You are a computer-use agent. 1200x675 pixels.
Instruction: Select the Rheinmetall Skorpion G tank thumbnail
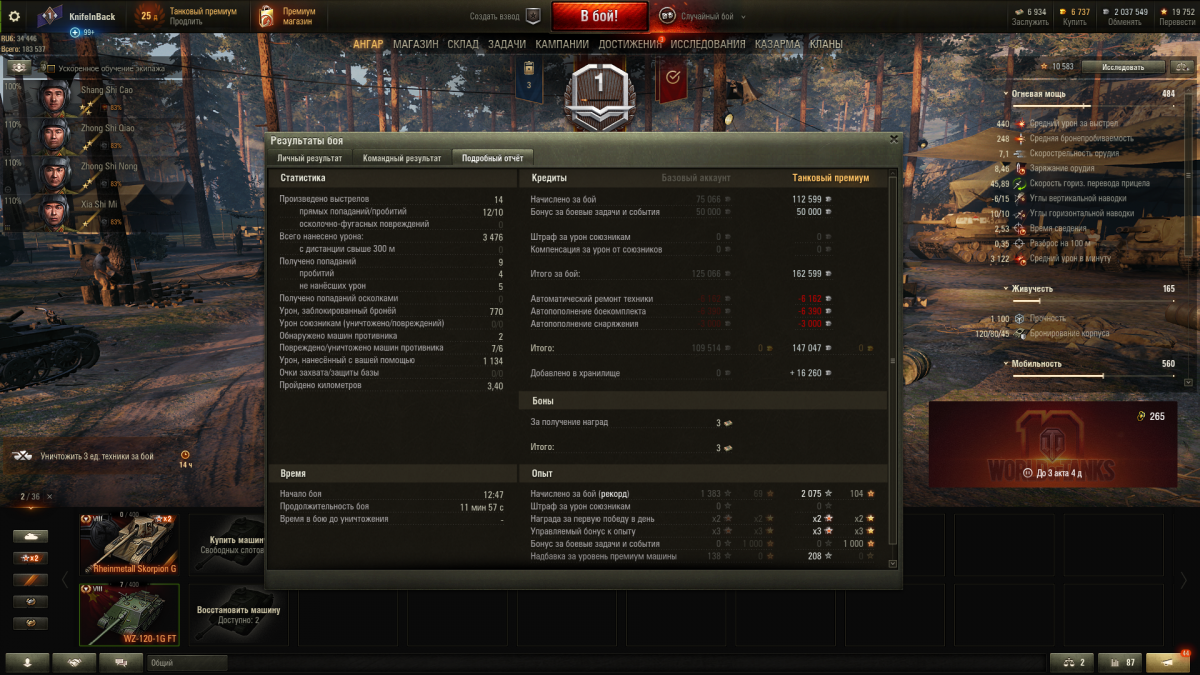129,544
